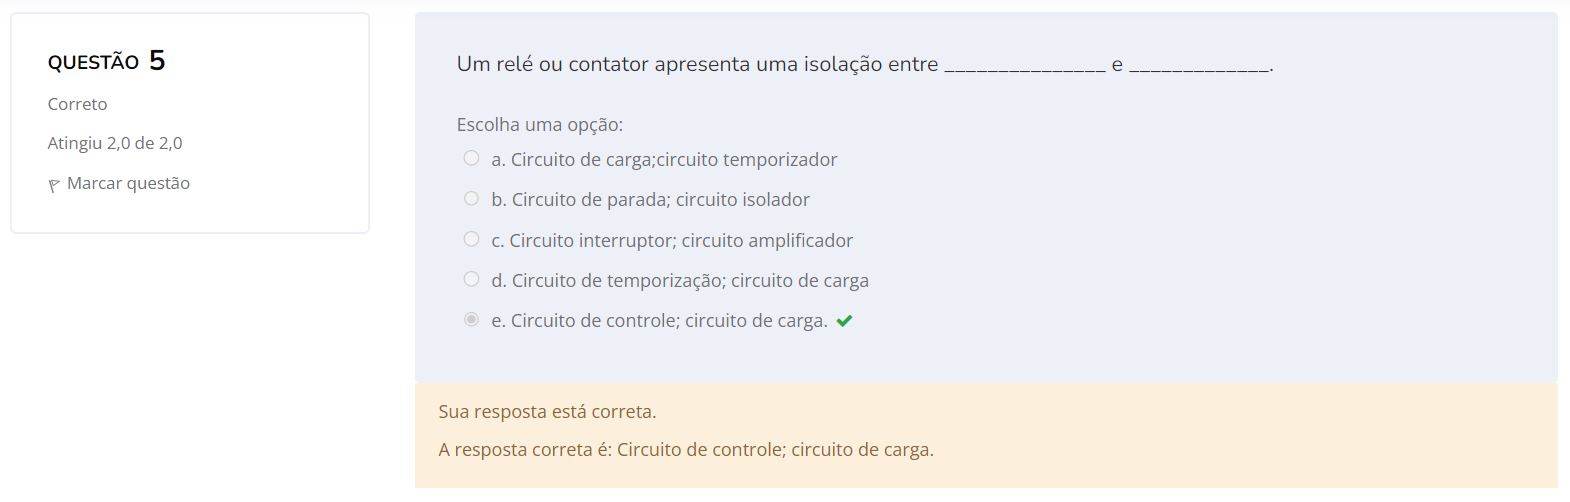Click the green checkmark after option e

844,321
